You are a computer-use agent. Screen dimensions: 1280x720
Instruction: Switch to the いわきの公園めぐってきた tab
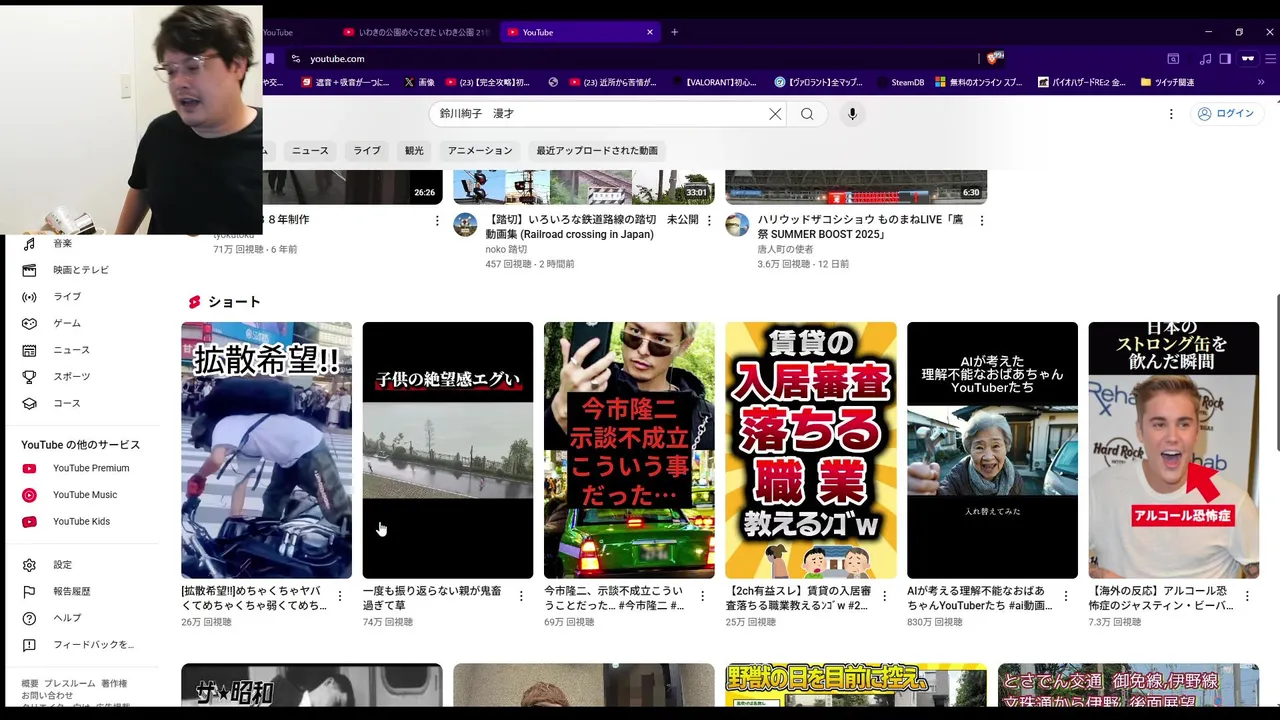coord(416,32)
